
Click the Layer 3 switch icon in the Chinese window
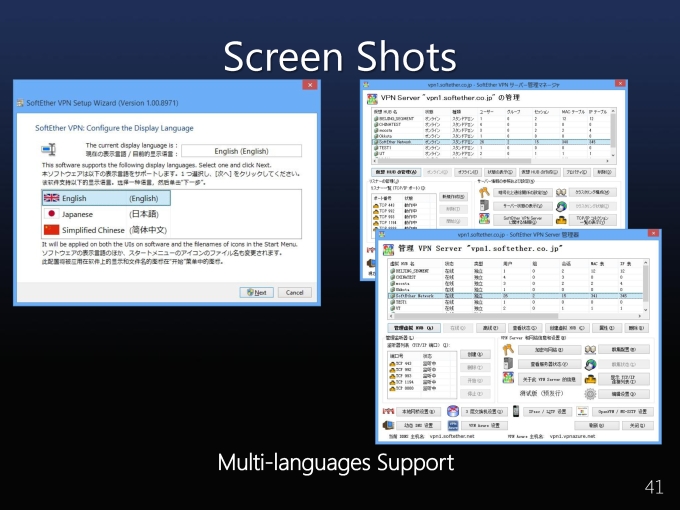click(453, 411)
